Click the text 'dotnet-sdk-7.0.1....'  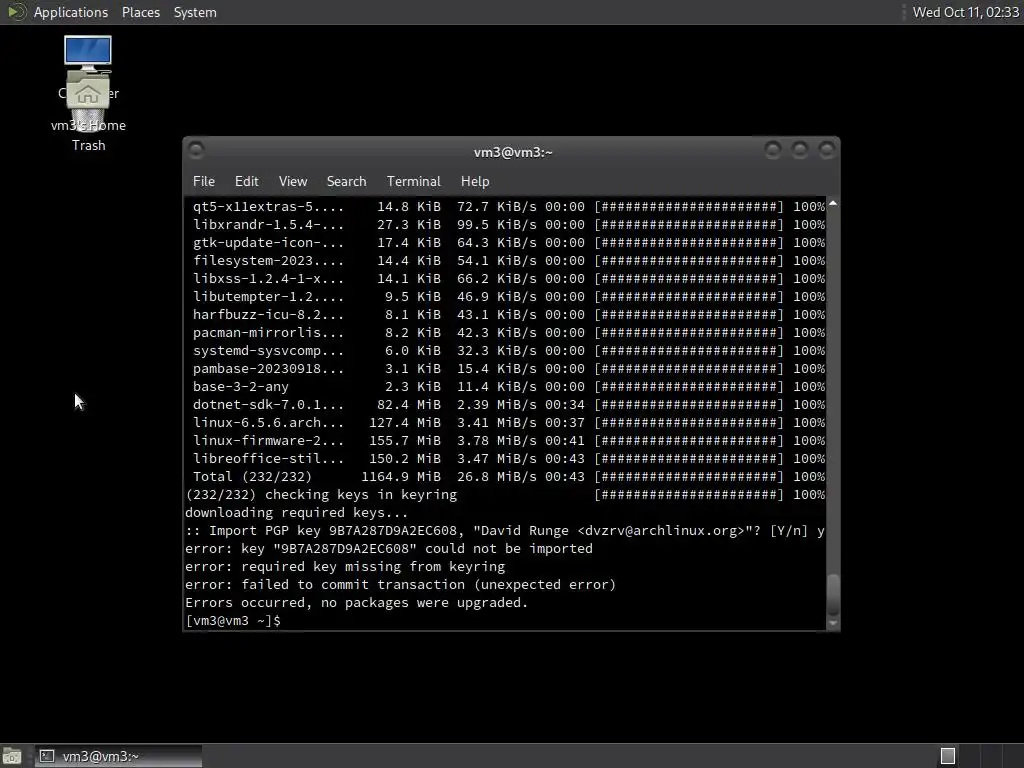[x=268, y=405]
